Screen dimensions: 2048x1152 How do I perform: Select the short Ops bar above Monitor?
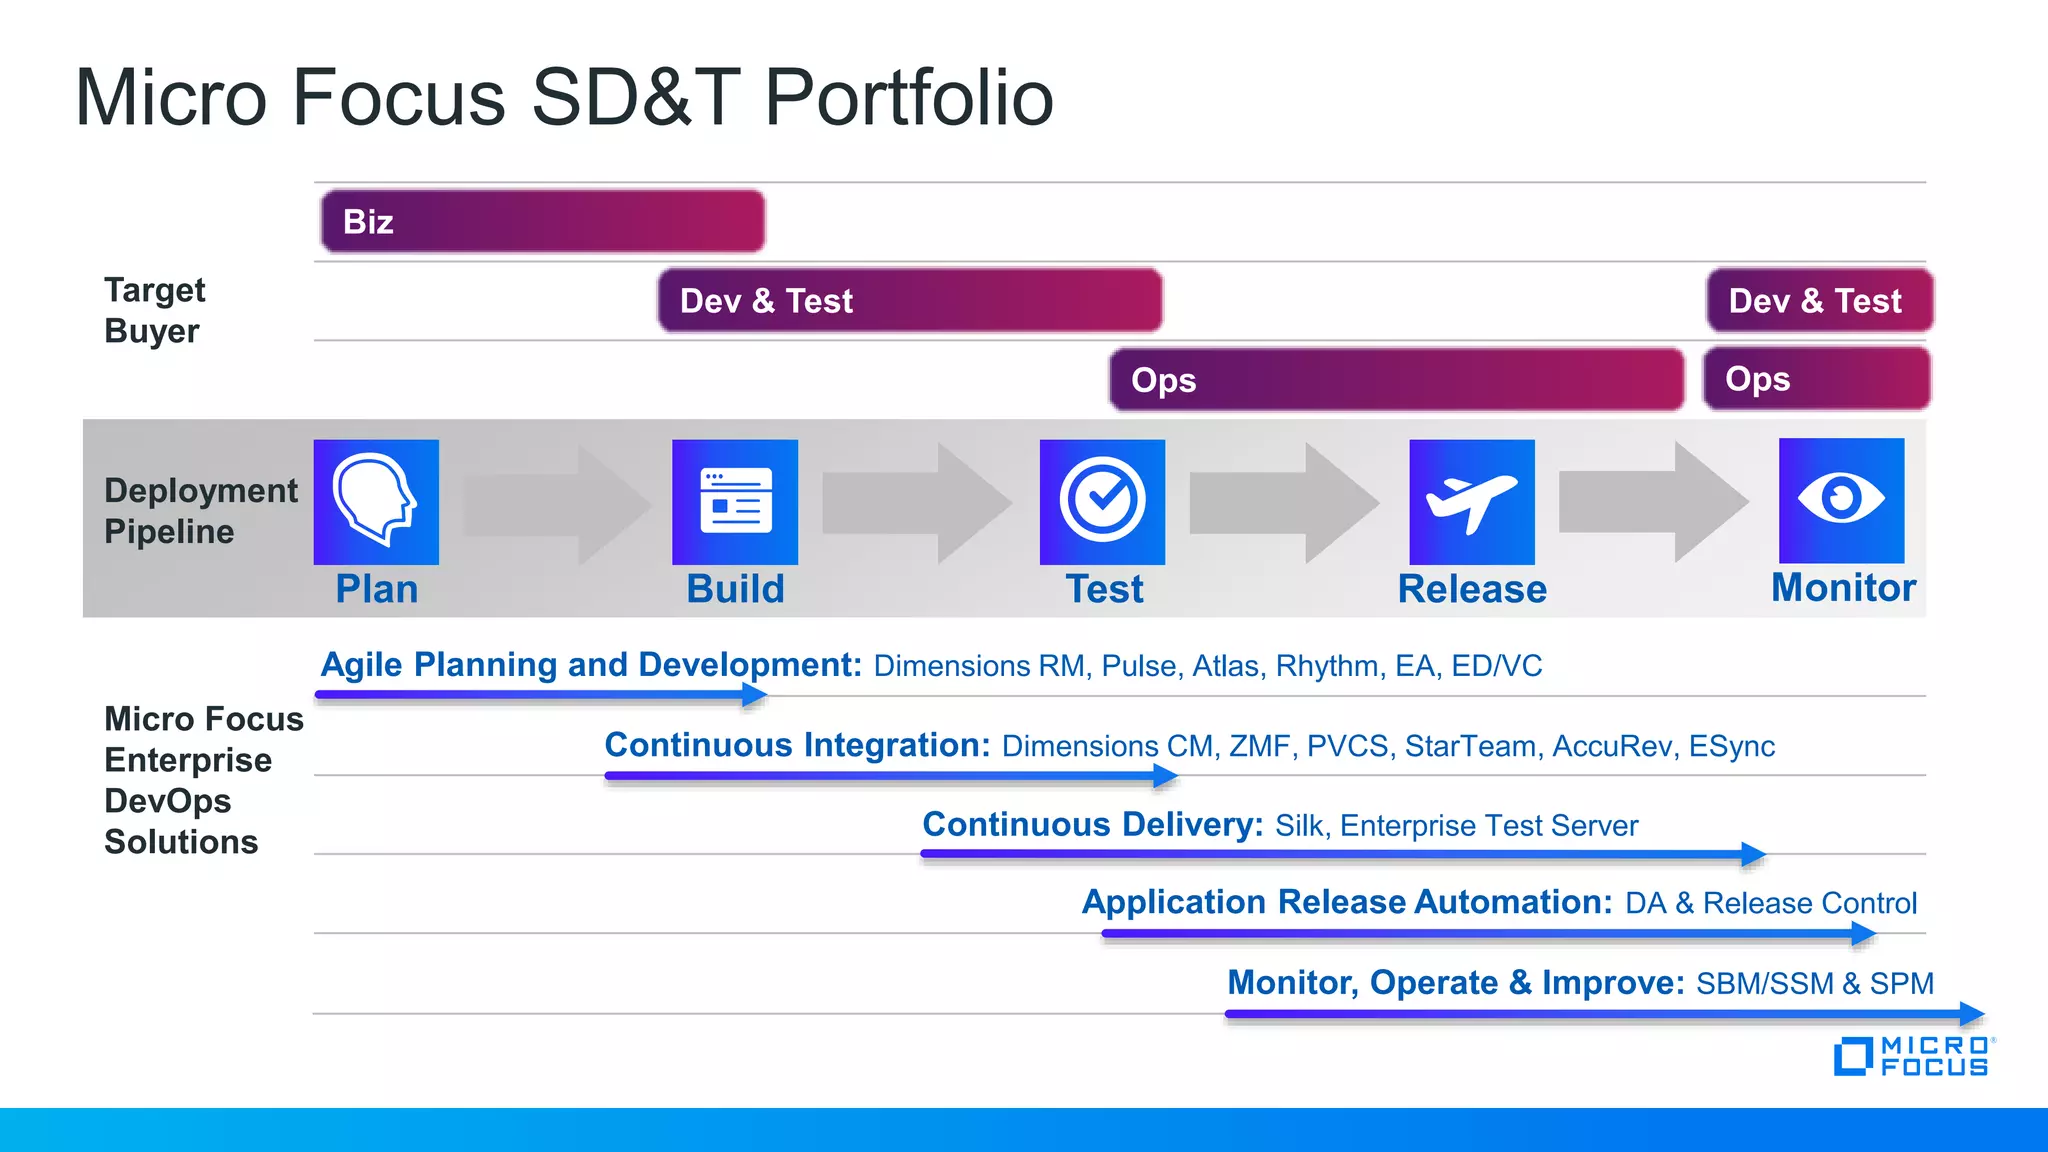pyautogui.click(x=1817, y=378)
